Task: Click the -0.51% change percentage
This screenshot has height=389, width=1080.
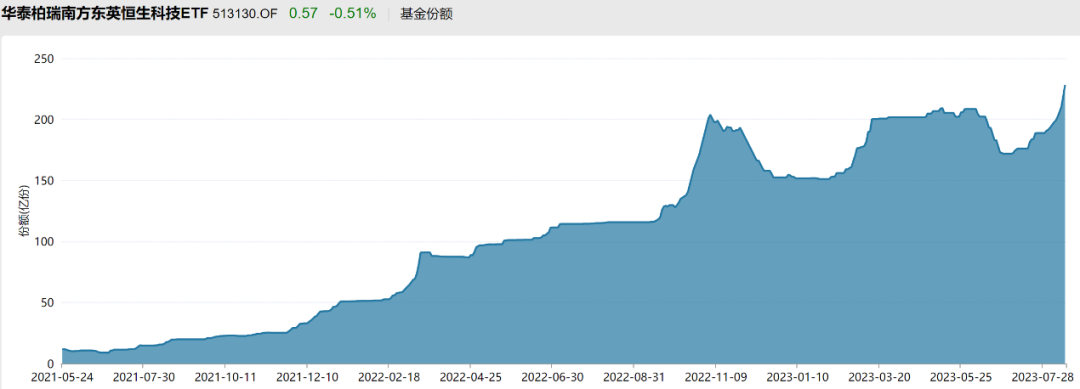Action: (x=353, y=14)
